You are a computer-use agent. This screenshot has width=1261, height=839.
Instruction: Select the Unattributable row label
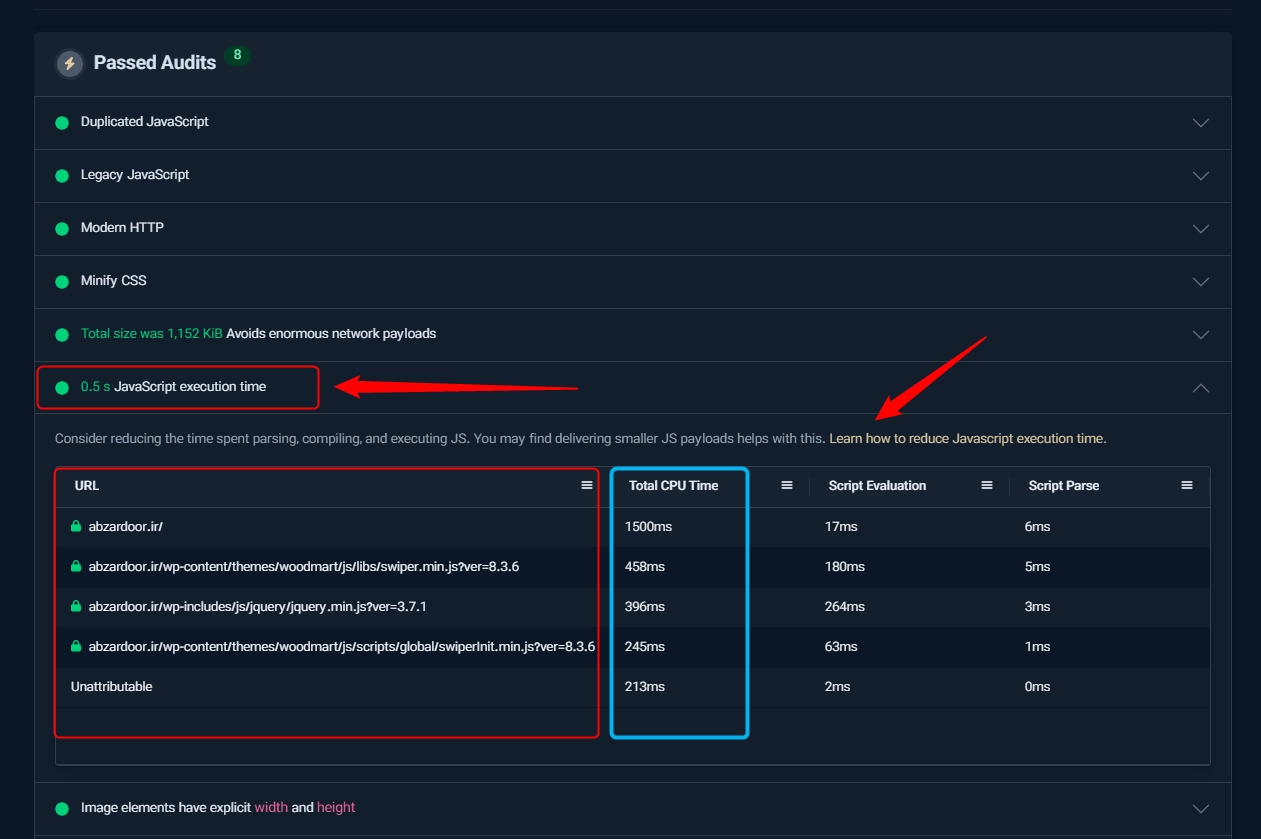click(x=111, y=686)
